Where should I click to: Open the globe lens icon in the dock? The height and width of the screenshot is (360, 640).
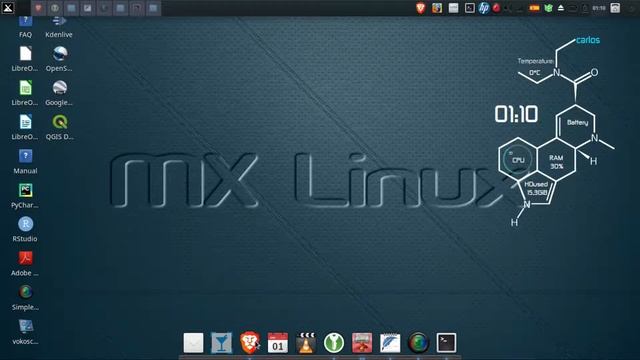click(418, 342)
